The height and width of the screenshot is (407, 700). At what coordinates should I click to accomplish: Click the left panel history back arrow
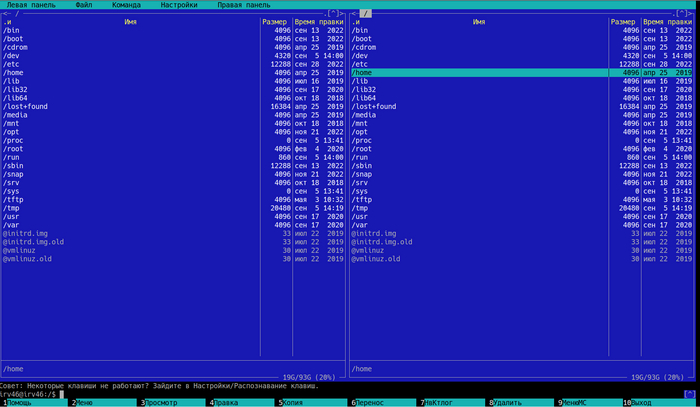click(x=4, y=13)
